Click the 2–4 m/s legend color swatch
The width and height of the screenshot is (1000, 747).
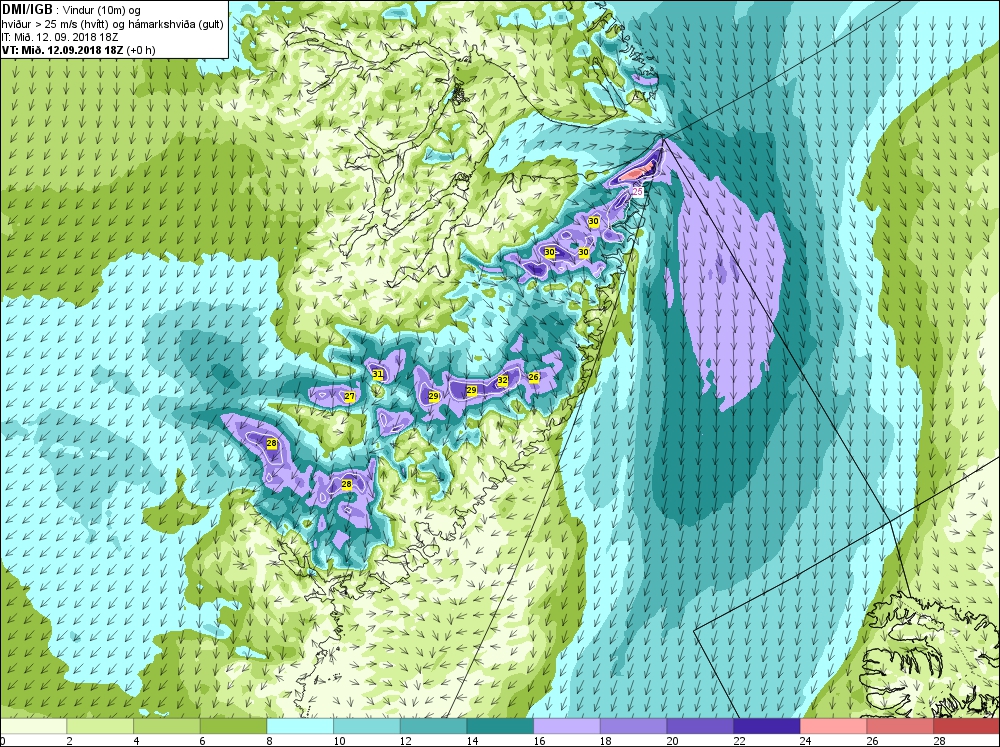click(x=99, y=726)
